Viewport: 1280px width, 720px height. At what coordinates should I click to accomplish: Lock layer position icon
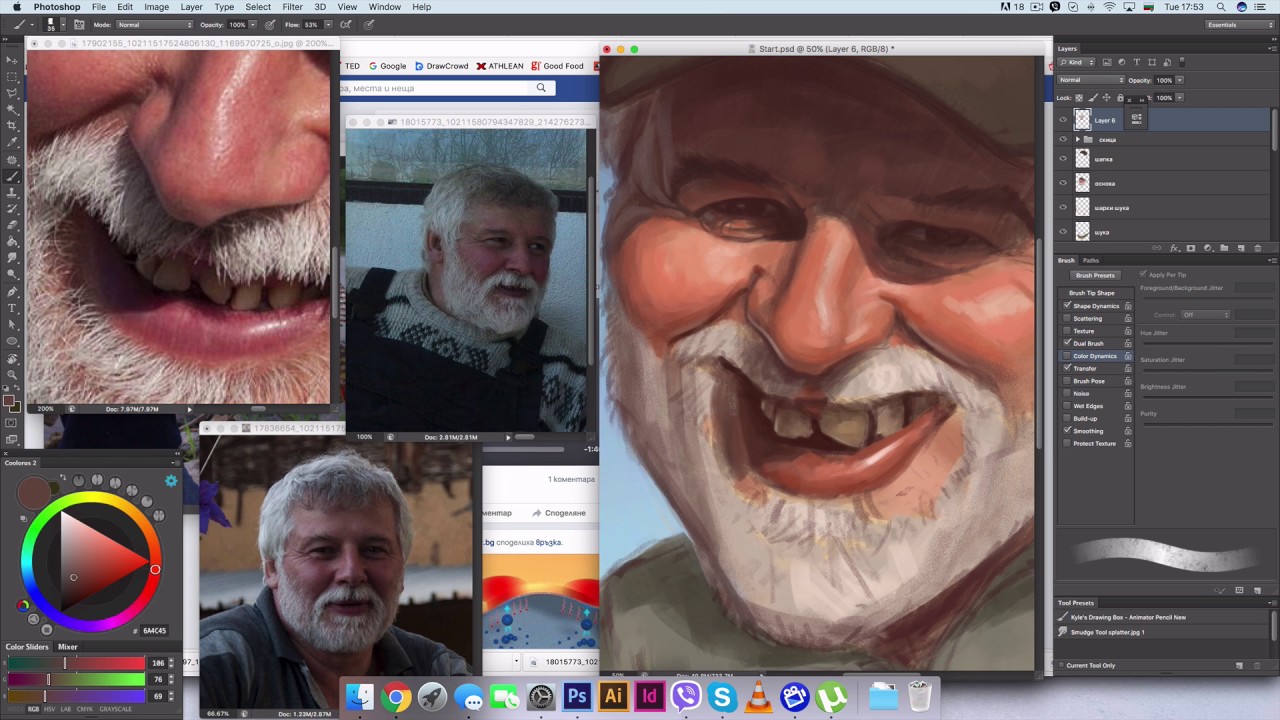[x=1106, y=97]
